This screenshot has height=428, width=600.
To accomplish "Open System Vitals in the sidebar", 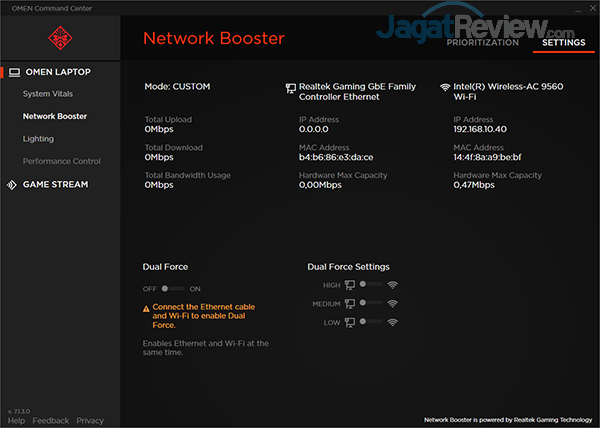I will pyautogui.click(x=50, y=94).
